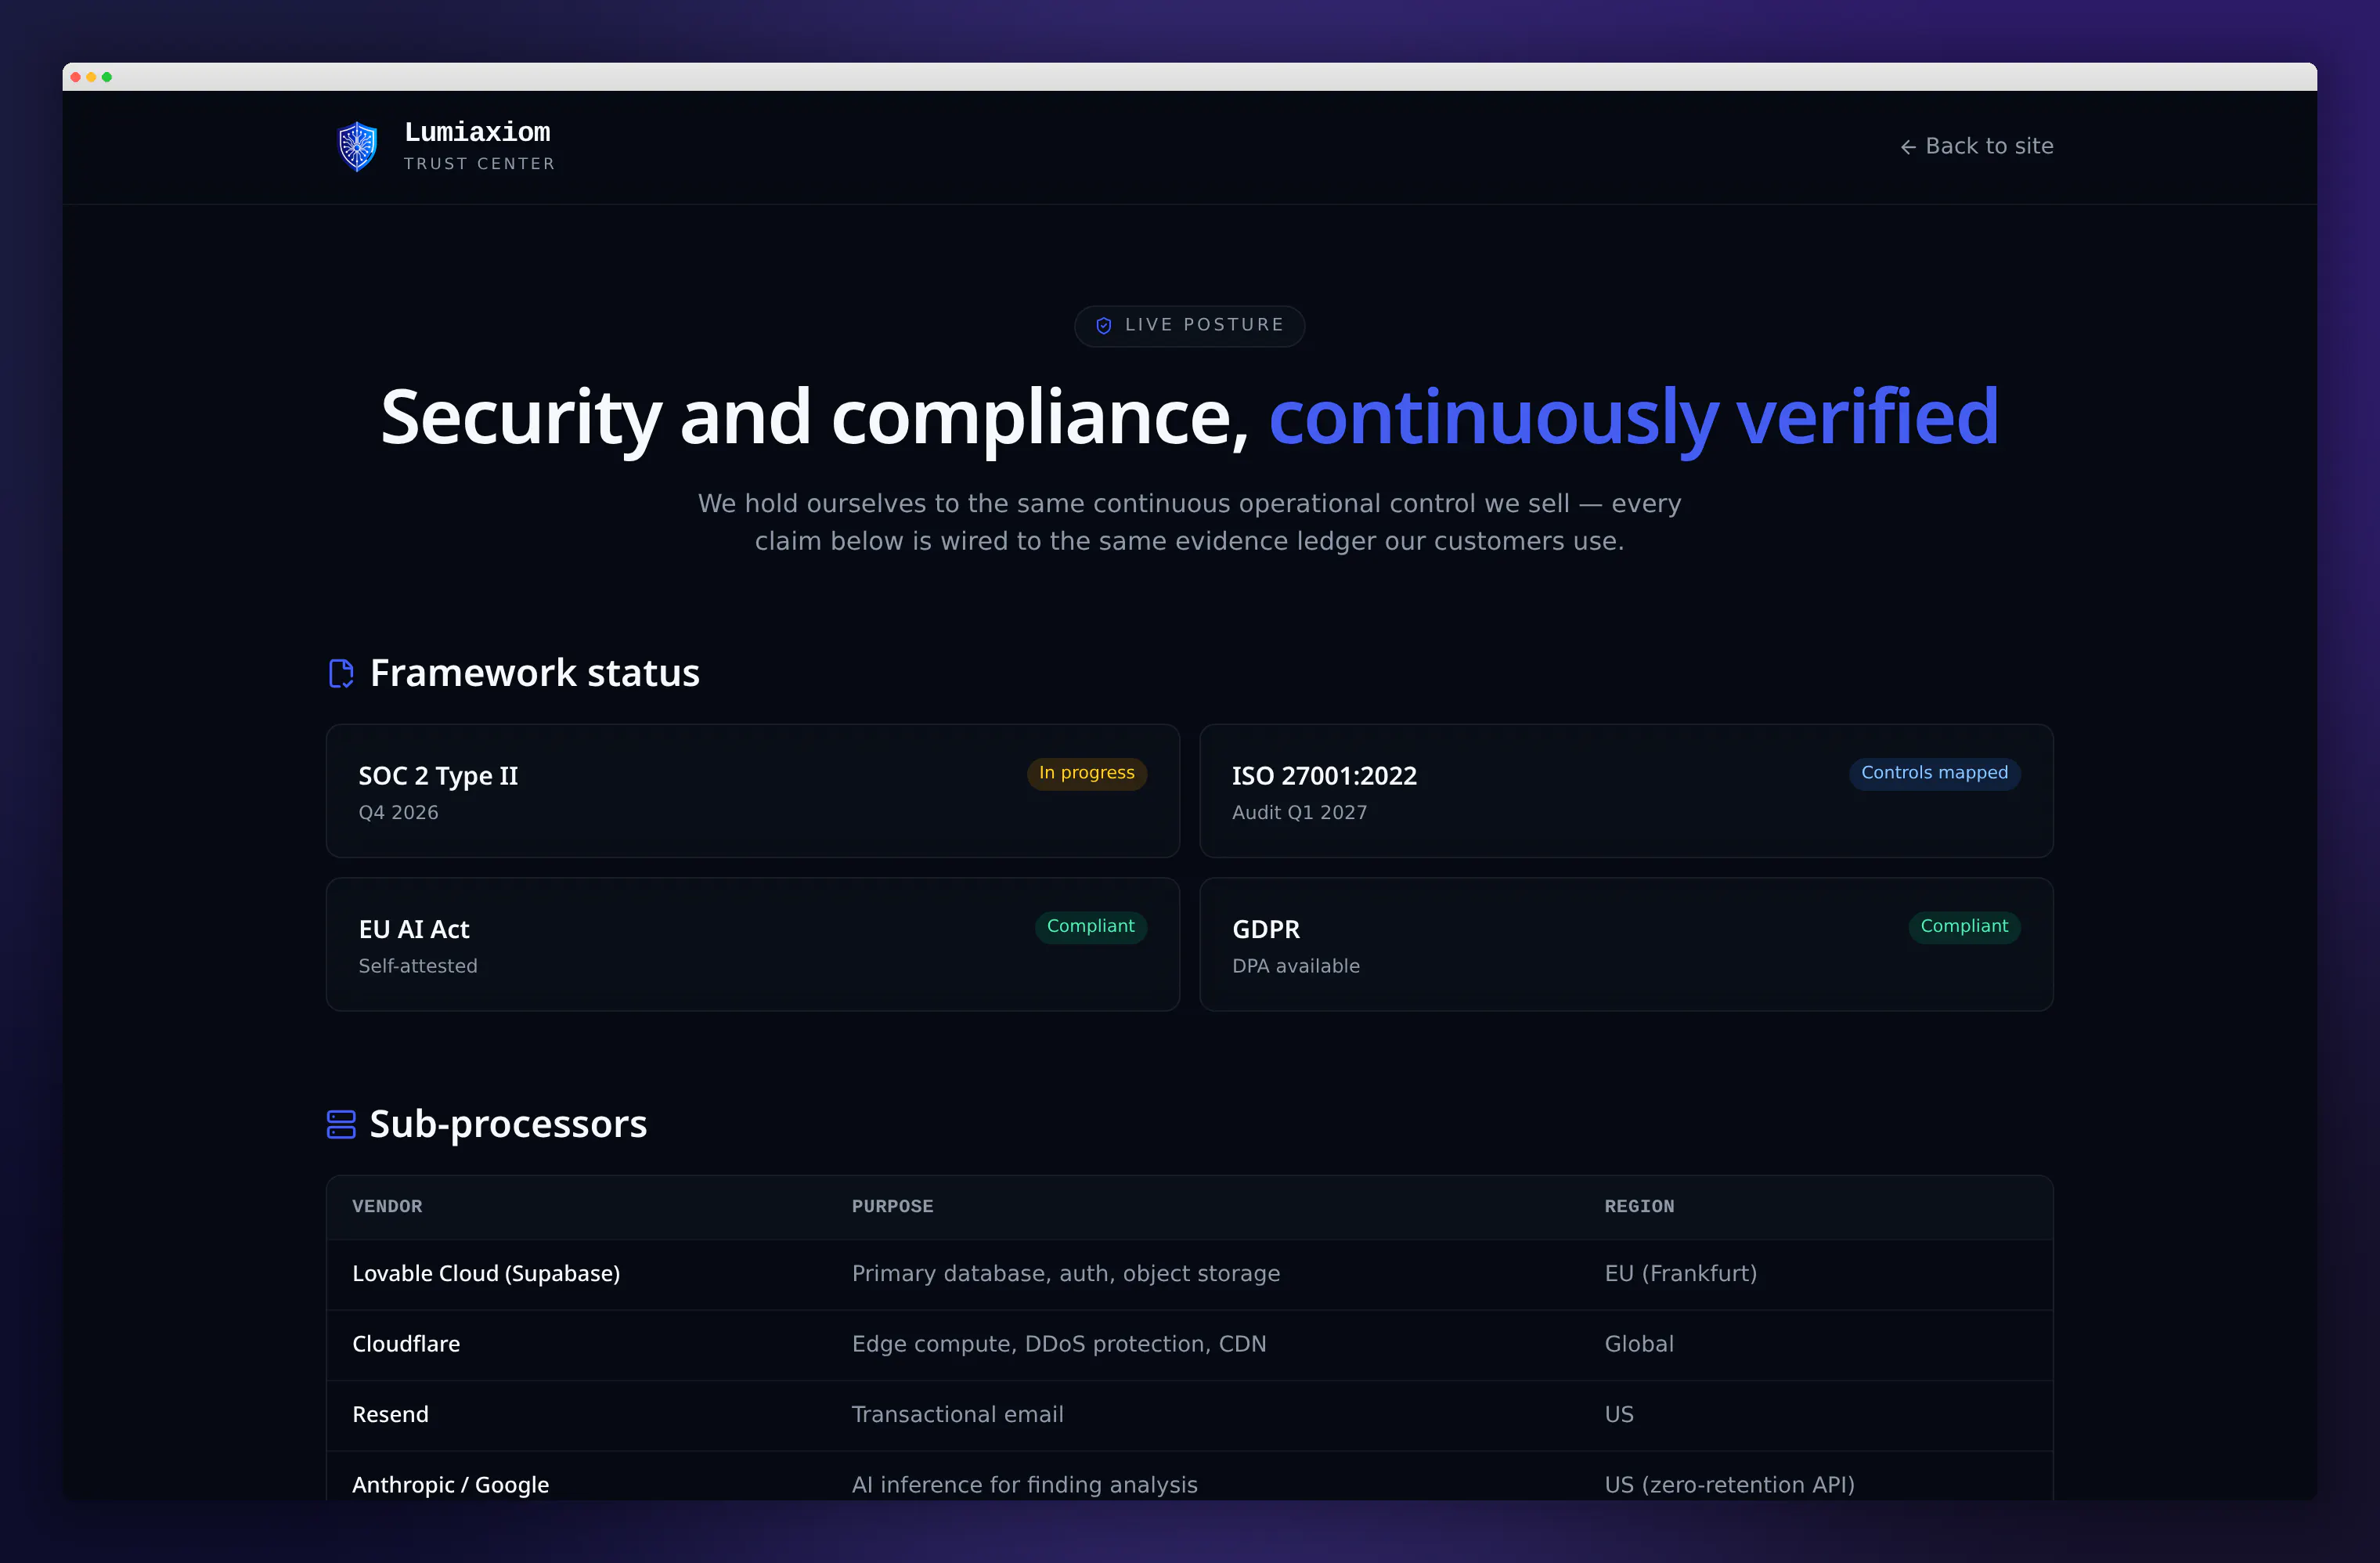Click the back arrow icon in header
The width and height of the screenshot is (2380, 1563).
coord(1908,147)
